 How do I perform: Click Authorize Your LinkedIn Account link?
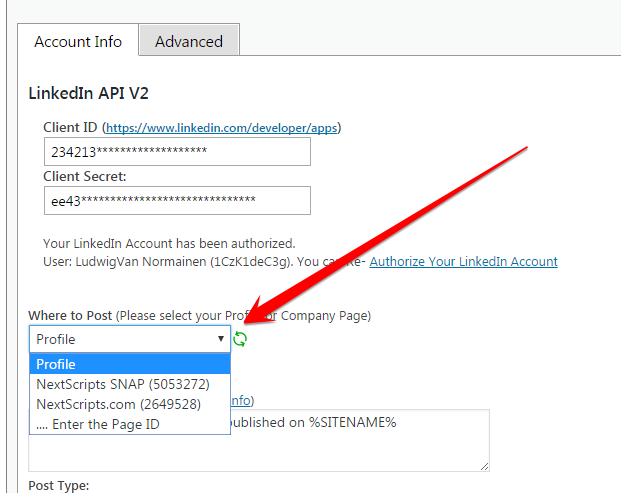point(463,262)
